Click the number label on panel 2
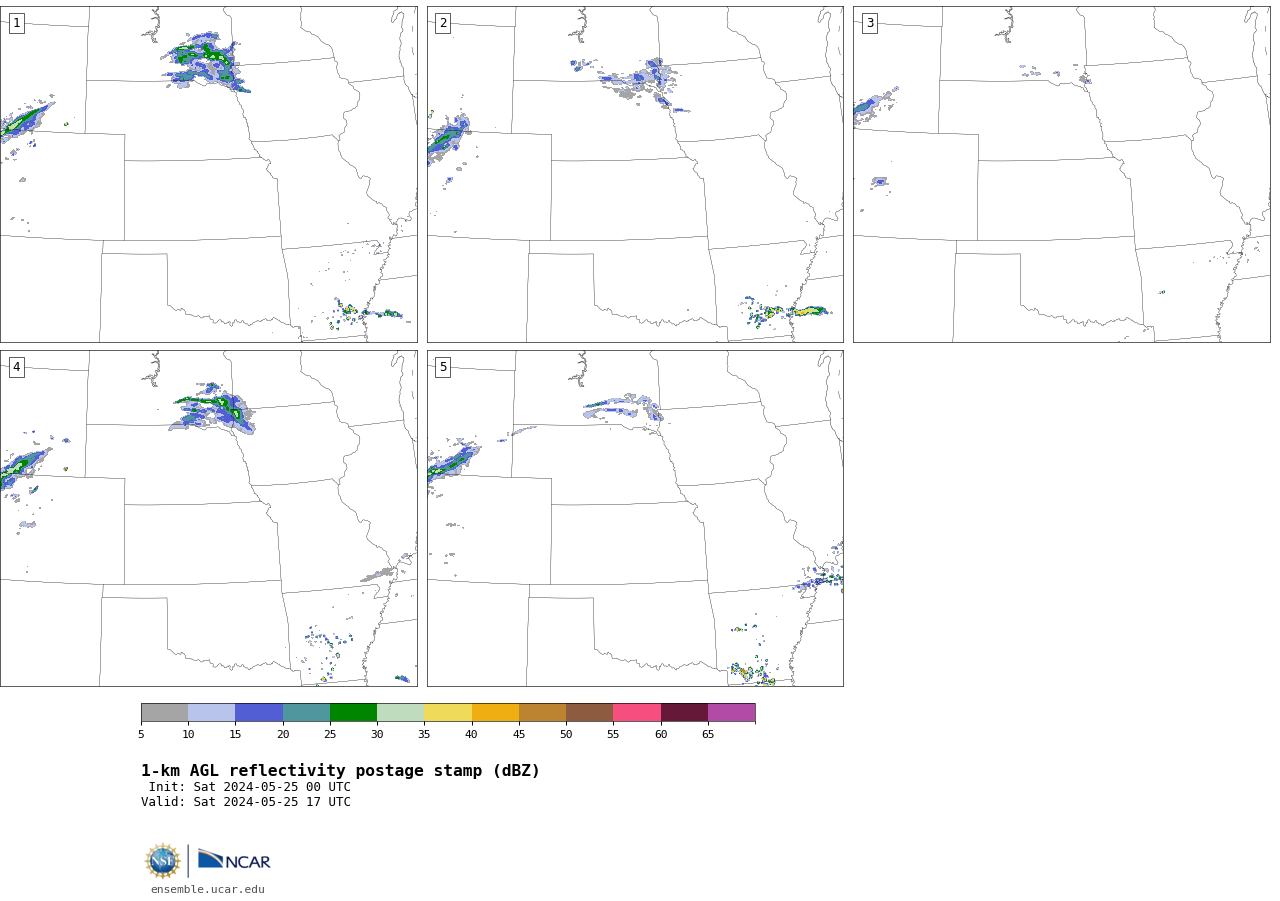The height and width of the screenshot is (901, 1280). tap(443, 23)
